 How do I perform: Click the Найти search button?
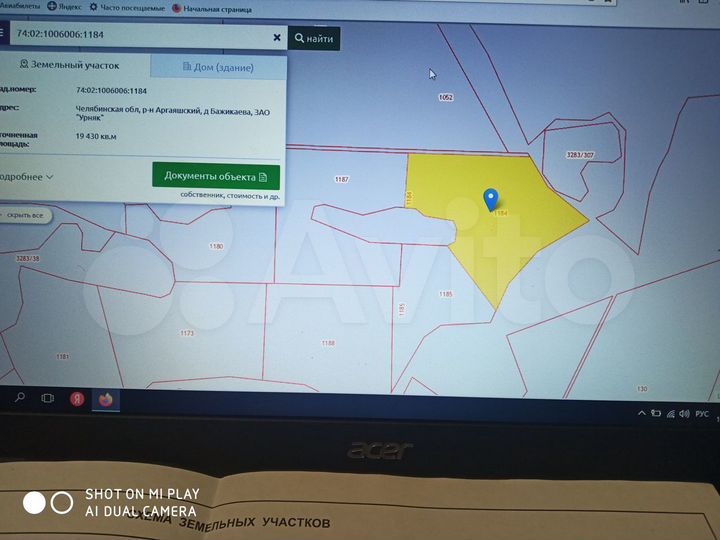pyautogui.click(x=314, y=39)
